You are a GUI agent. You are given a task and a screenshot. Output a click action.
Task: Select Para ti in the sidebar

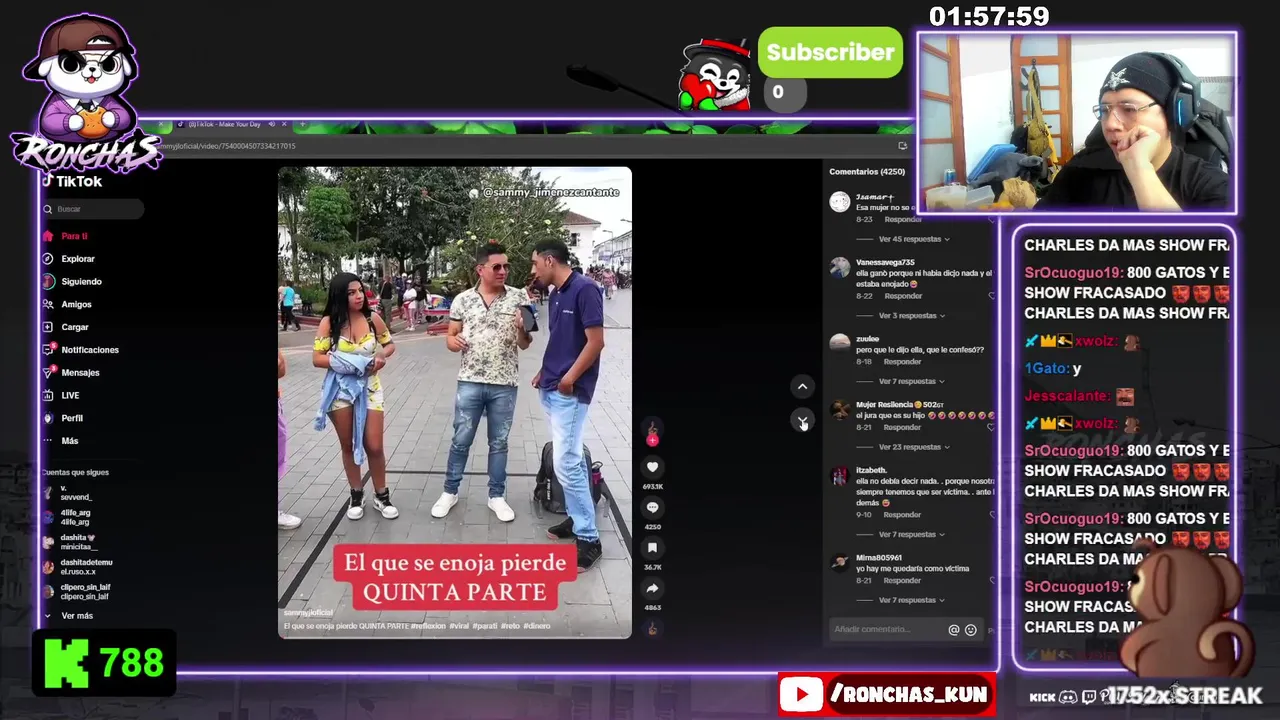[x=74, y=236]
